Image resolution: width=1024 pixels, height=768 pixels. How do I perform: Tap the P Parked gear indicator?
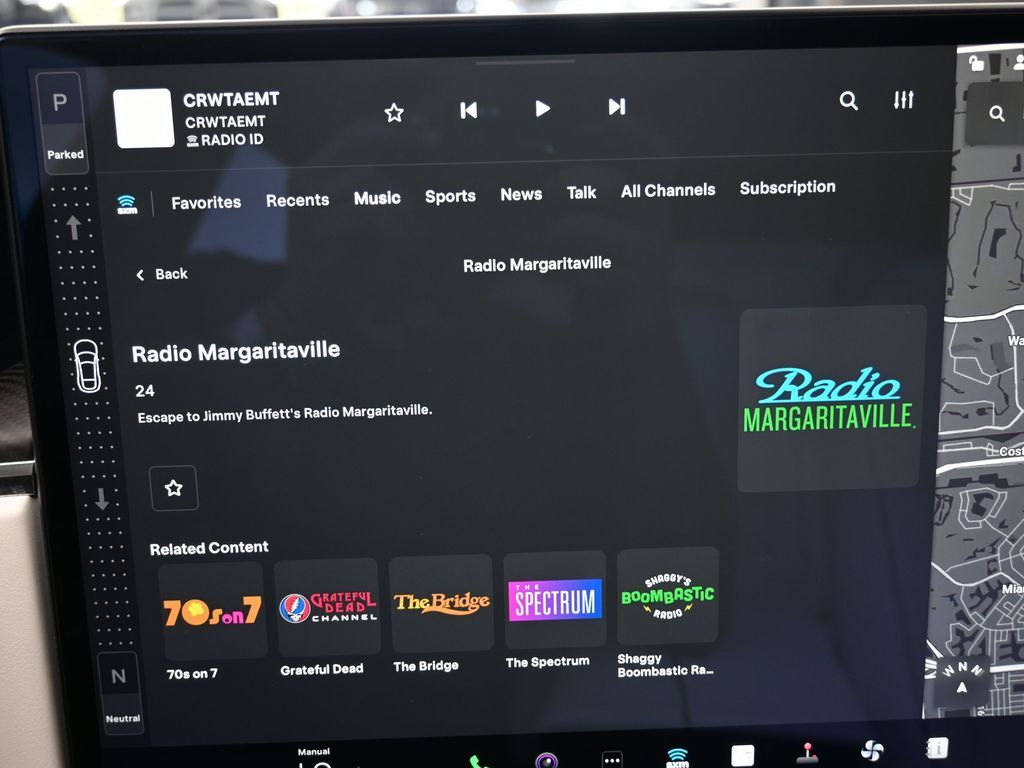click(63, 123)
